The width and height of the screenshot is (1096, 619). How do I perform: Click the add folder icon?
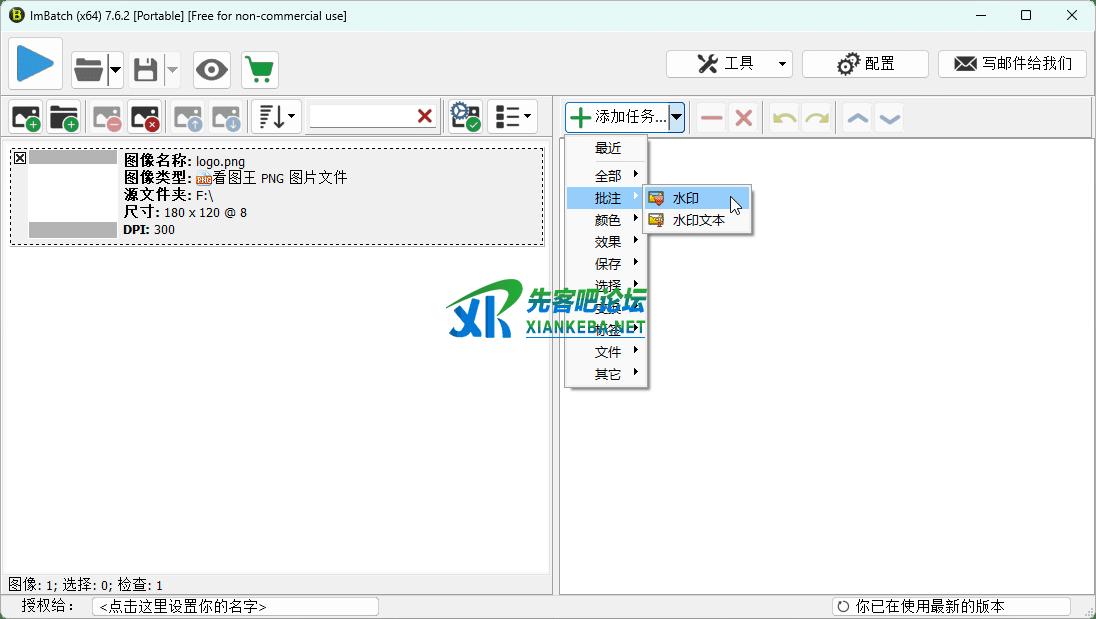(x=64, y=118)
